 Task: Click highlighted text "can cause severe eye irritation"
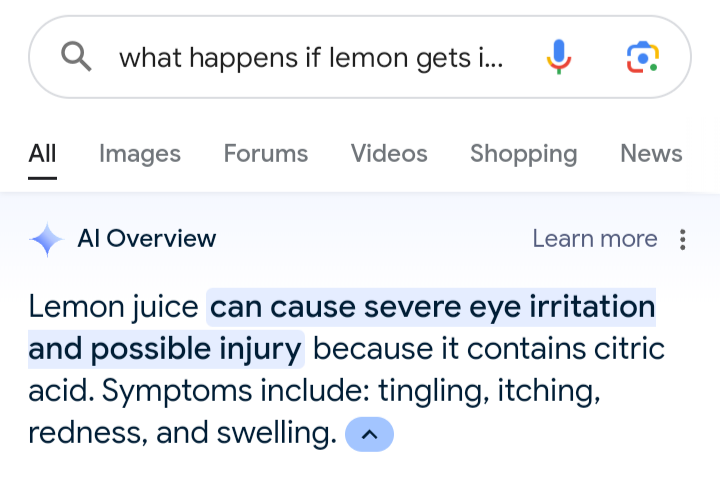tap(432, 306)
